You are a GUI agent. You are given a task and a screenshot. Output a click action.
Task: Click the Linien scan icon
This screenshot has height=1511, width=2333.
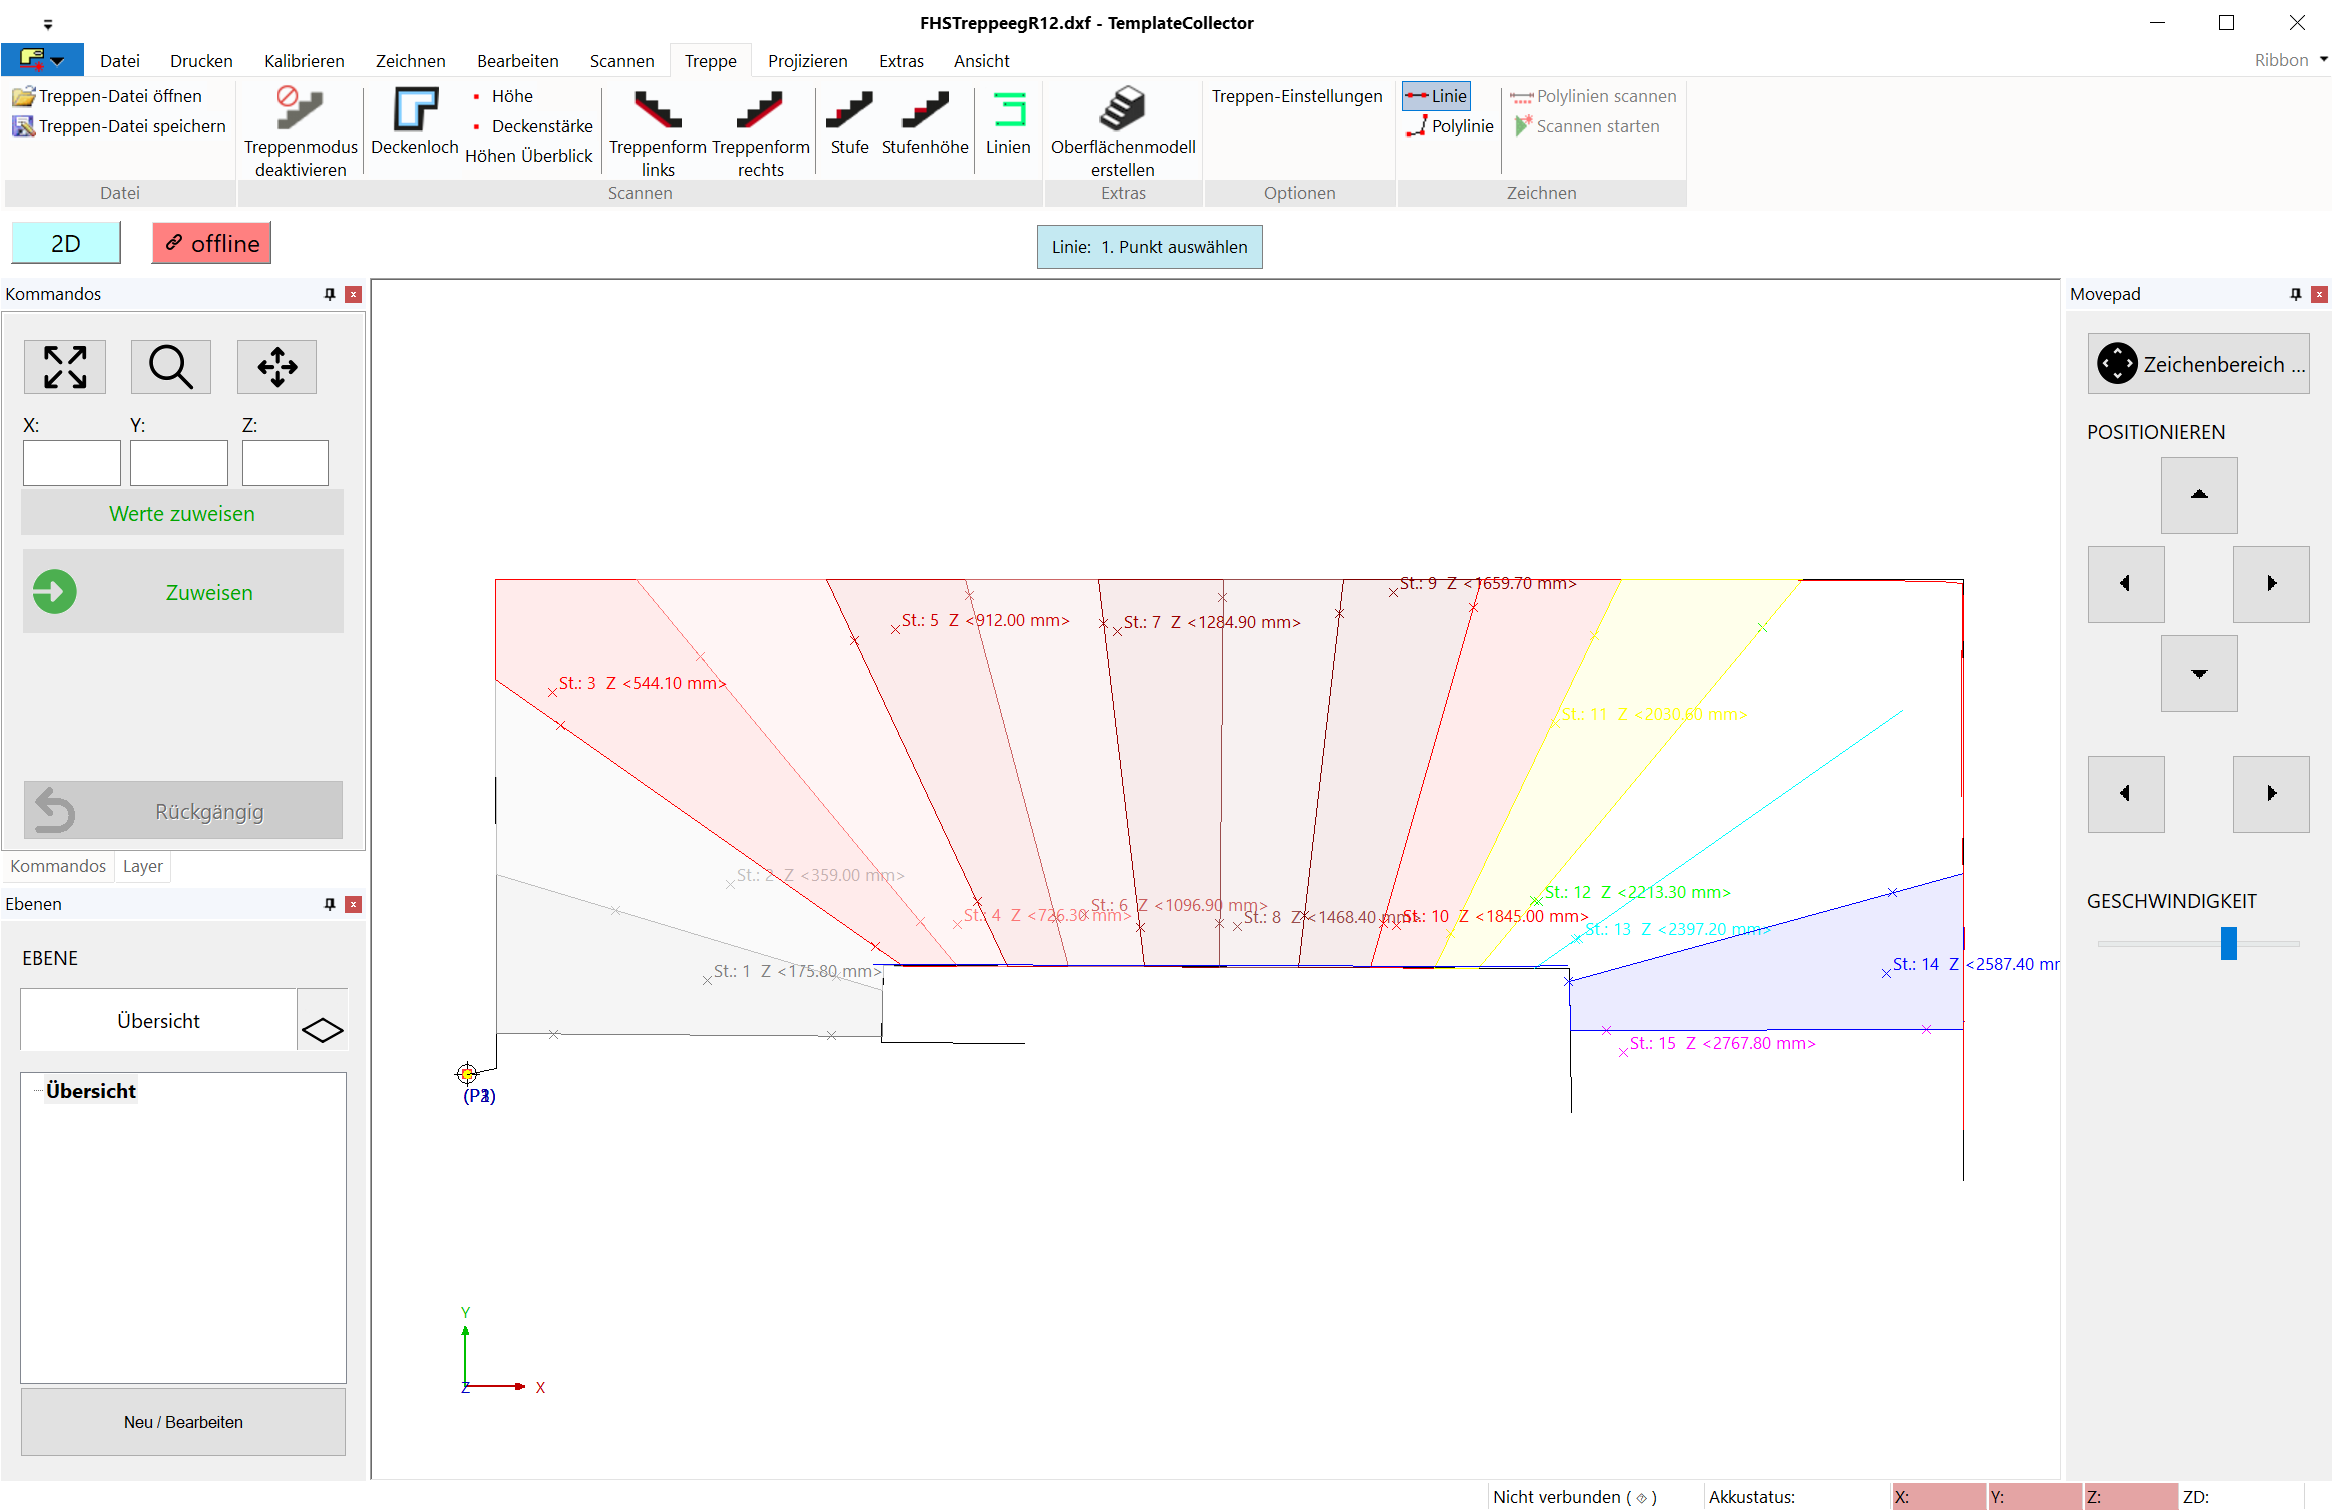coord(1008,110)
